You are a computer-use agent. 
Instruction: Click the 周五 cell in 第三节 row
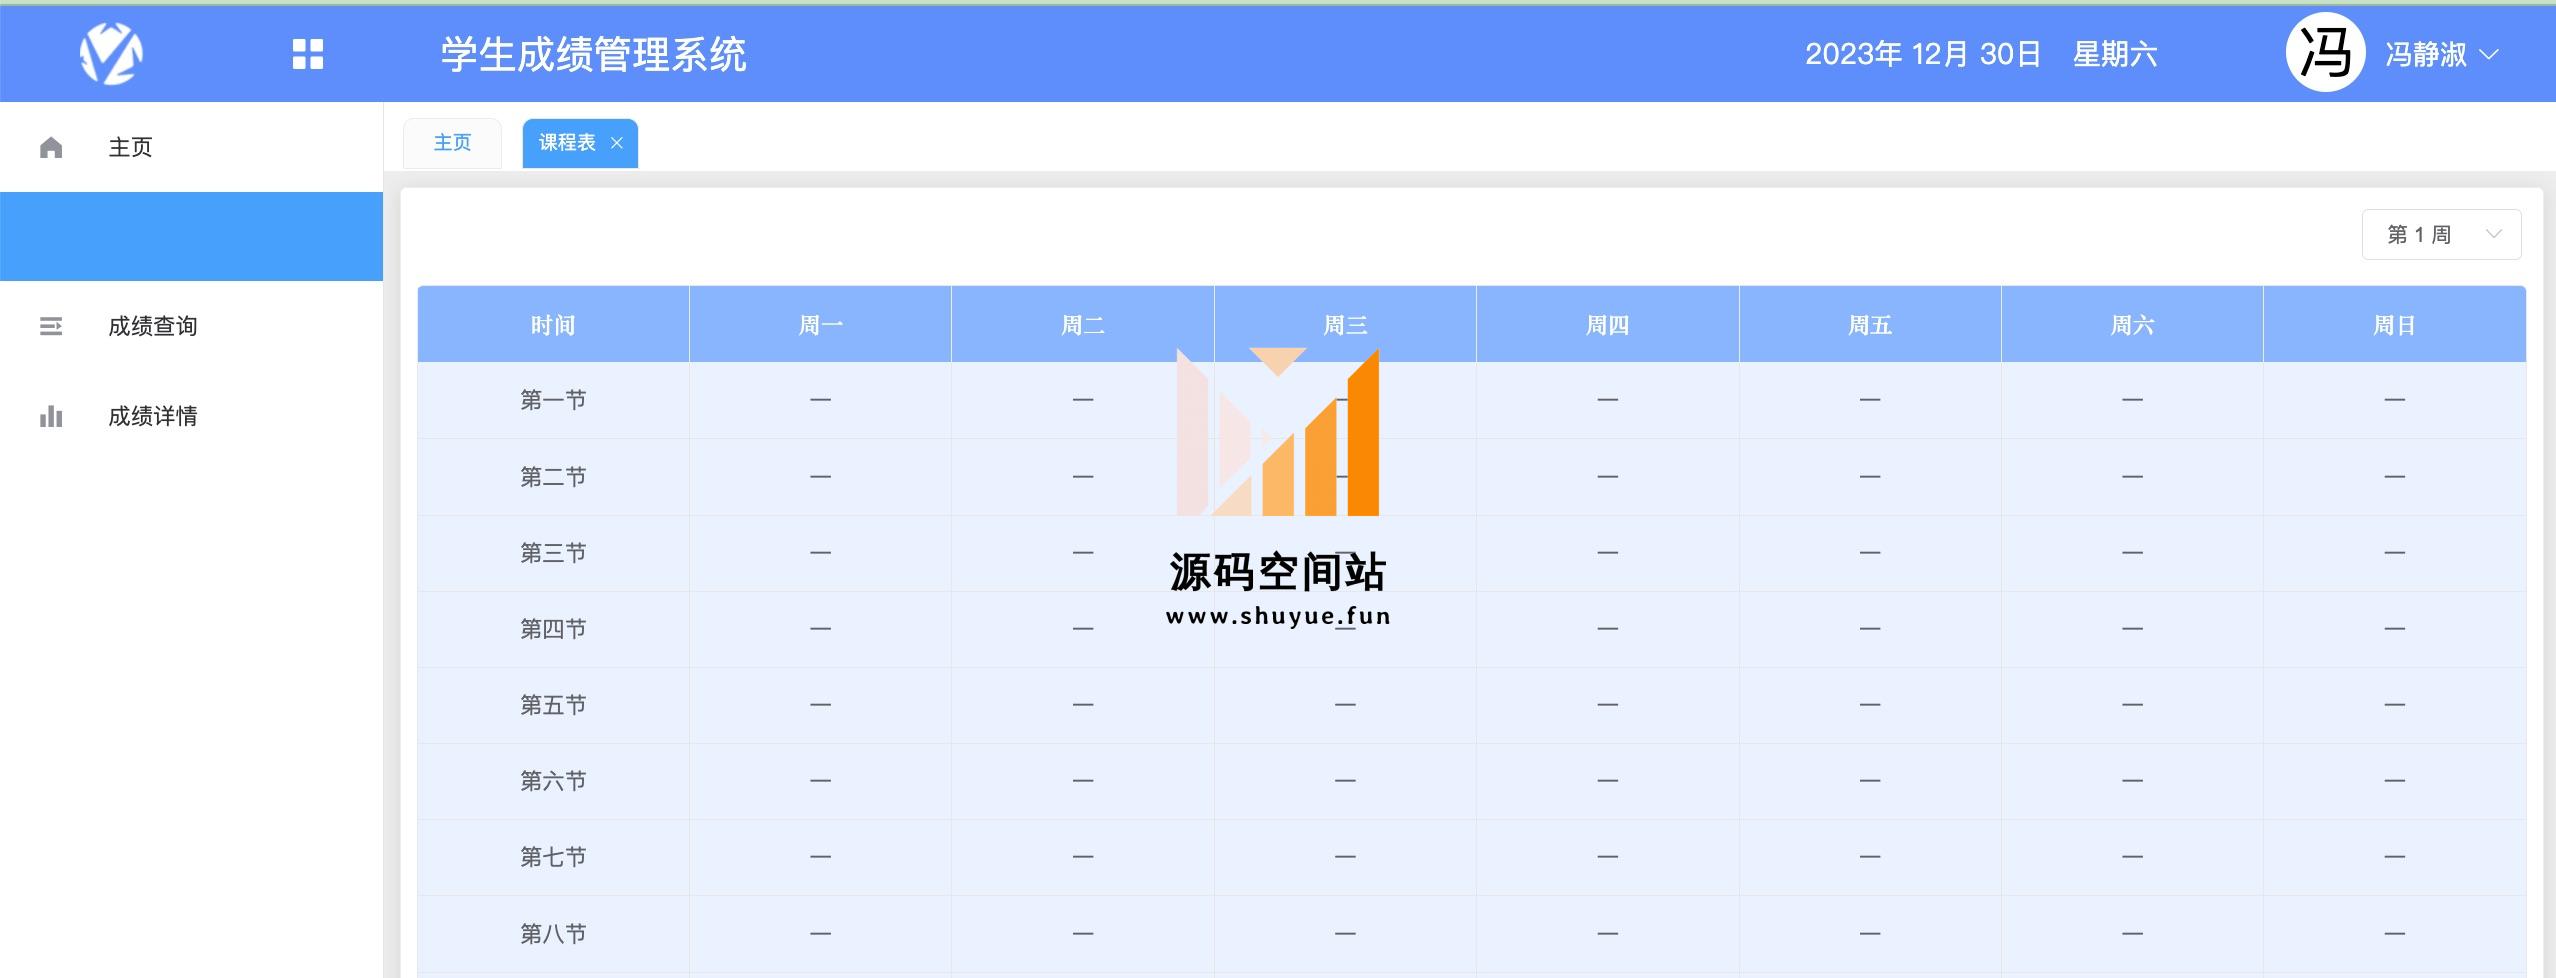[1870, 553]
